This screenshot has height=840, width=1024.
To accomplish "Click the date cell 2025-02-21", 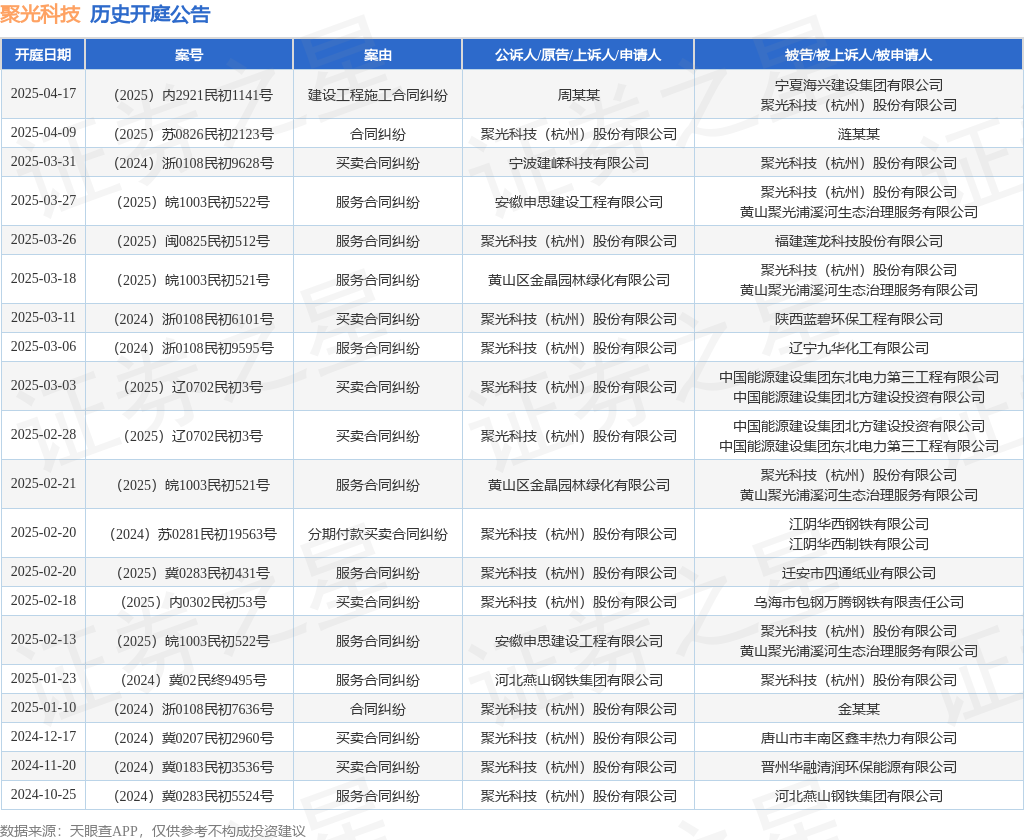I will [x=43, y=483].
